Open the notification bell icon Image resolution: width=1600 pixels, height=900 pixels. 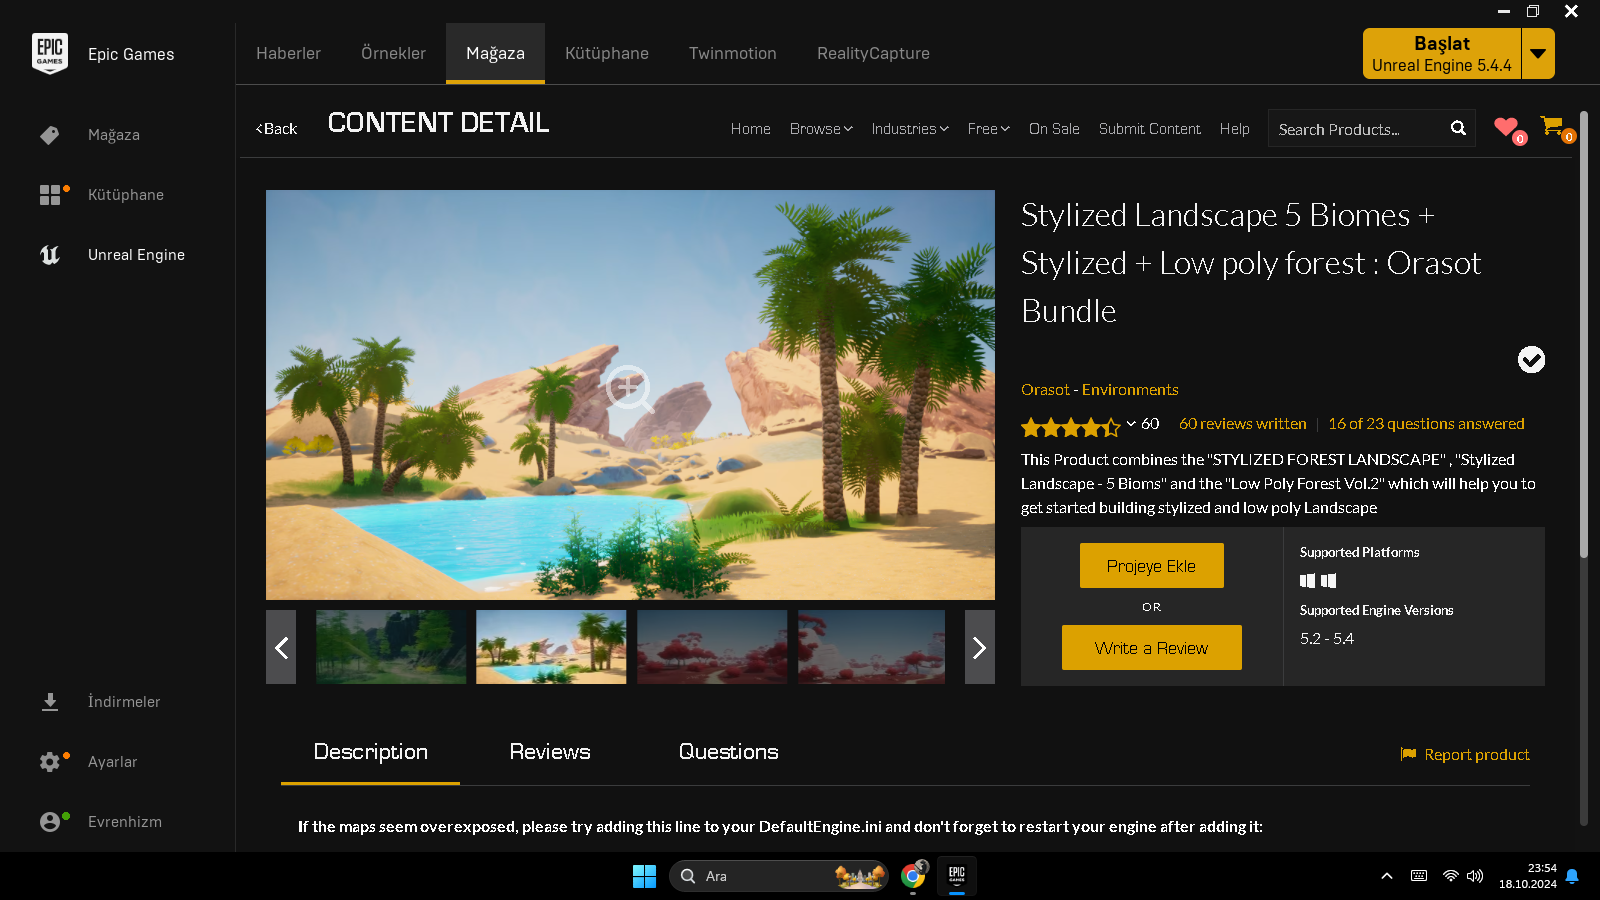tap(1572, 876)
